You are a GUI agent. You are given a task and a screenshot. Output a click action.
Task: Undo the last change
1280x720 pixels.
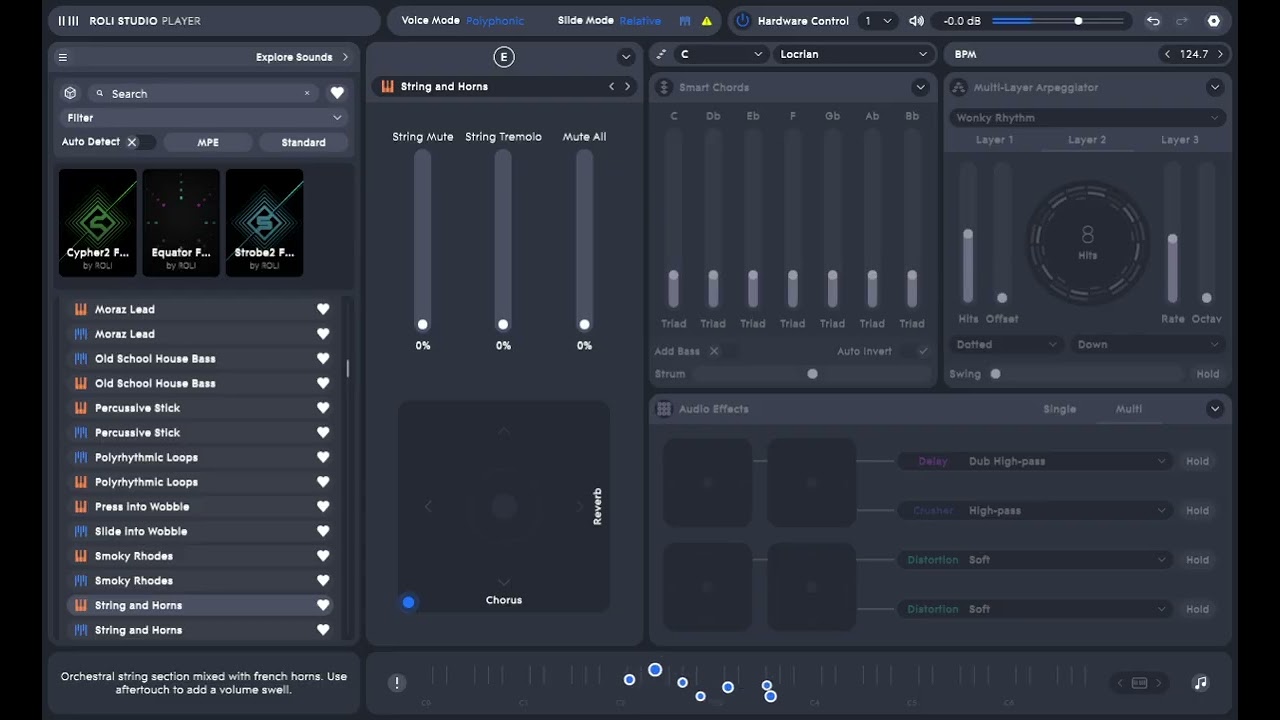(x=1153, y=21)
